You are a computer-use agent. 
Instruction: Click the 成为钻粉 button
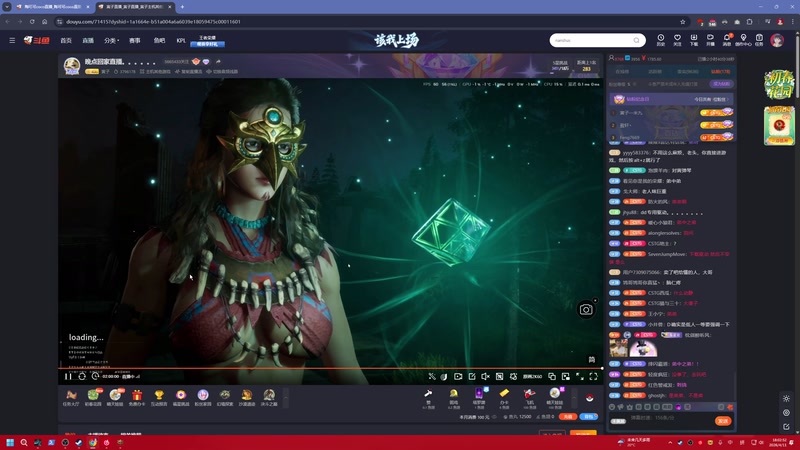(721, 84)
